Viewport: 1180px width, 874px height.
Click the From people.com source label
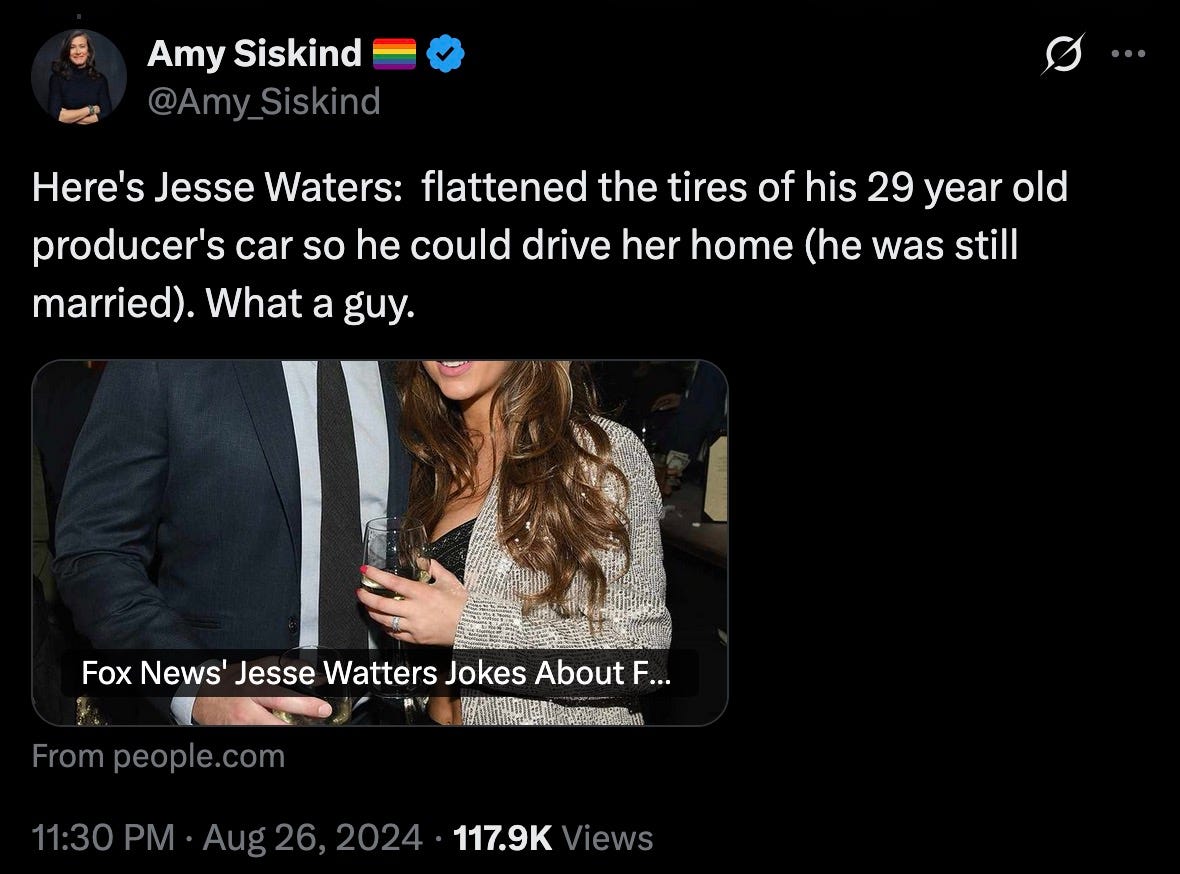(x=159, y=756)
